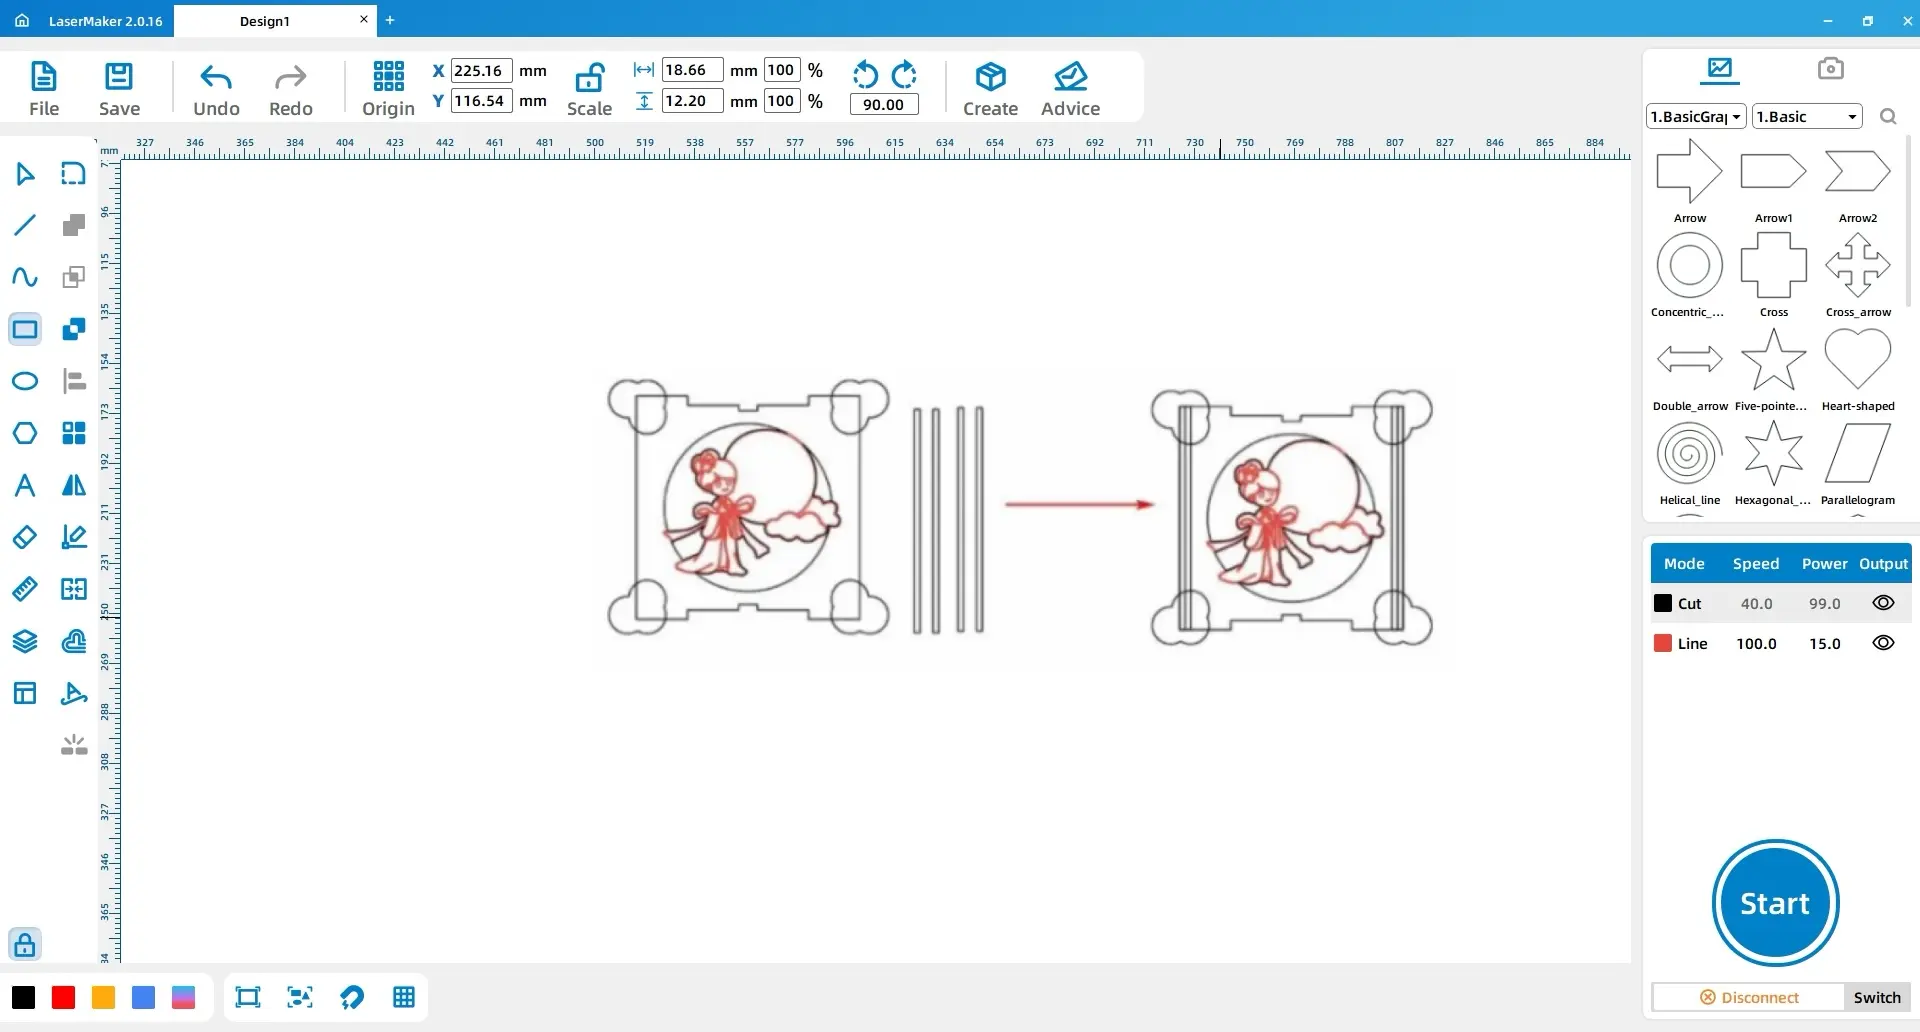This screenshot has width=1920, height=1032.
Task: Open the Align objects tool
Action: [74, 381]
